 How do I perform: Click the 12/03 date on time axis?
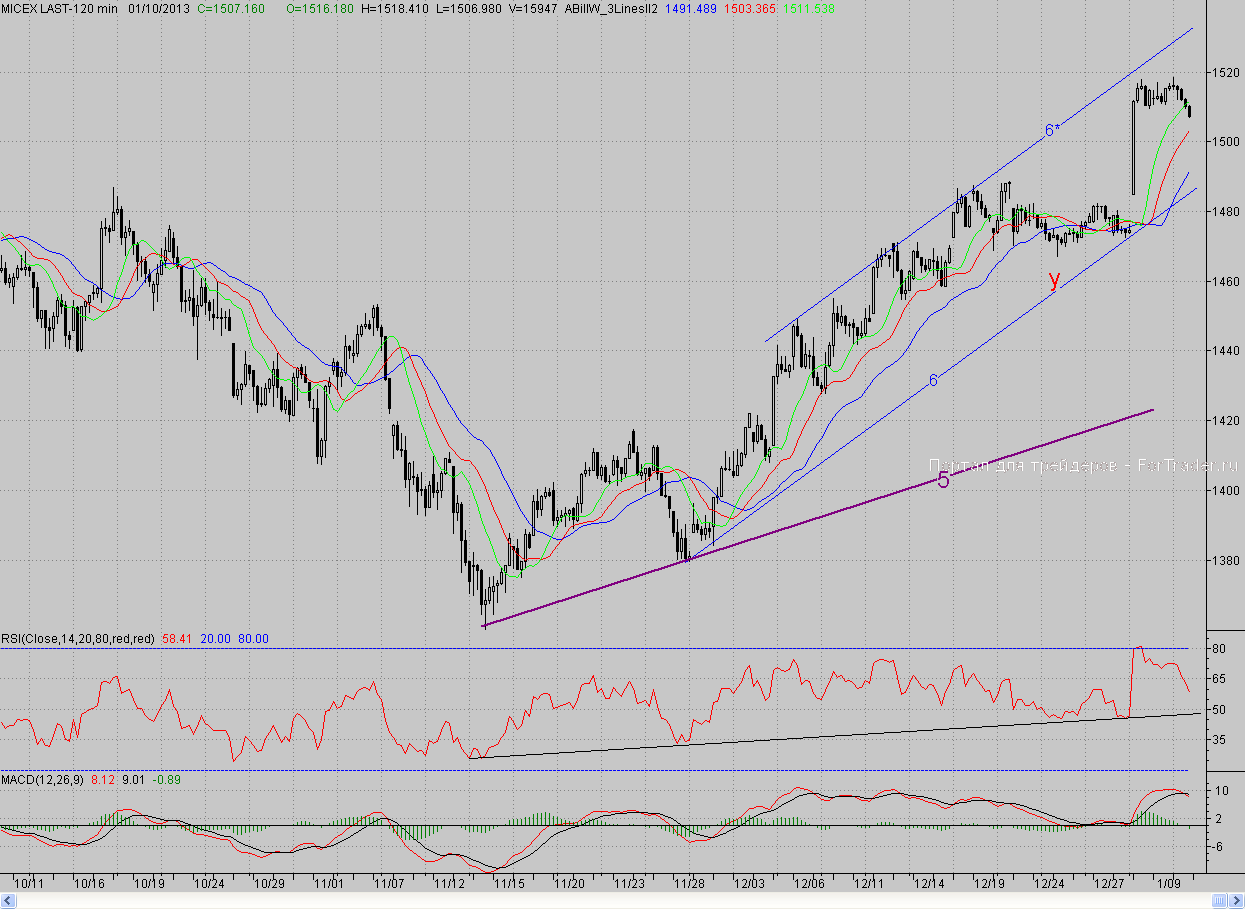[x=749, y=884]
